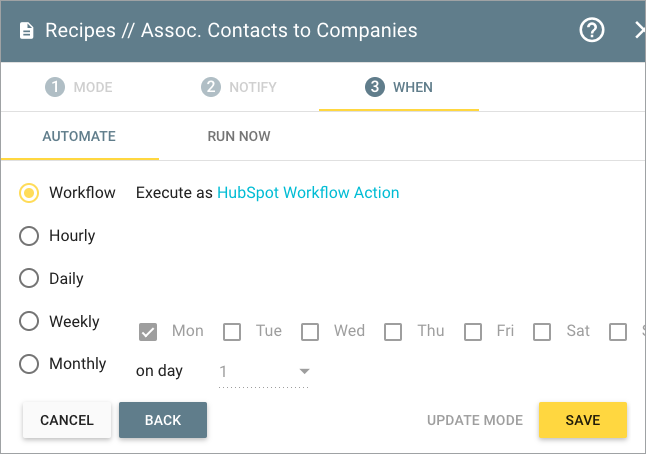Choose the Daily radio button
Viewport: 646px width, 454px height.
[x=29, y=278]
